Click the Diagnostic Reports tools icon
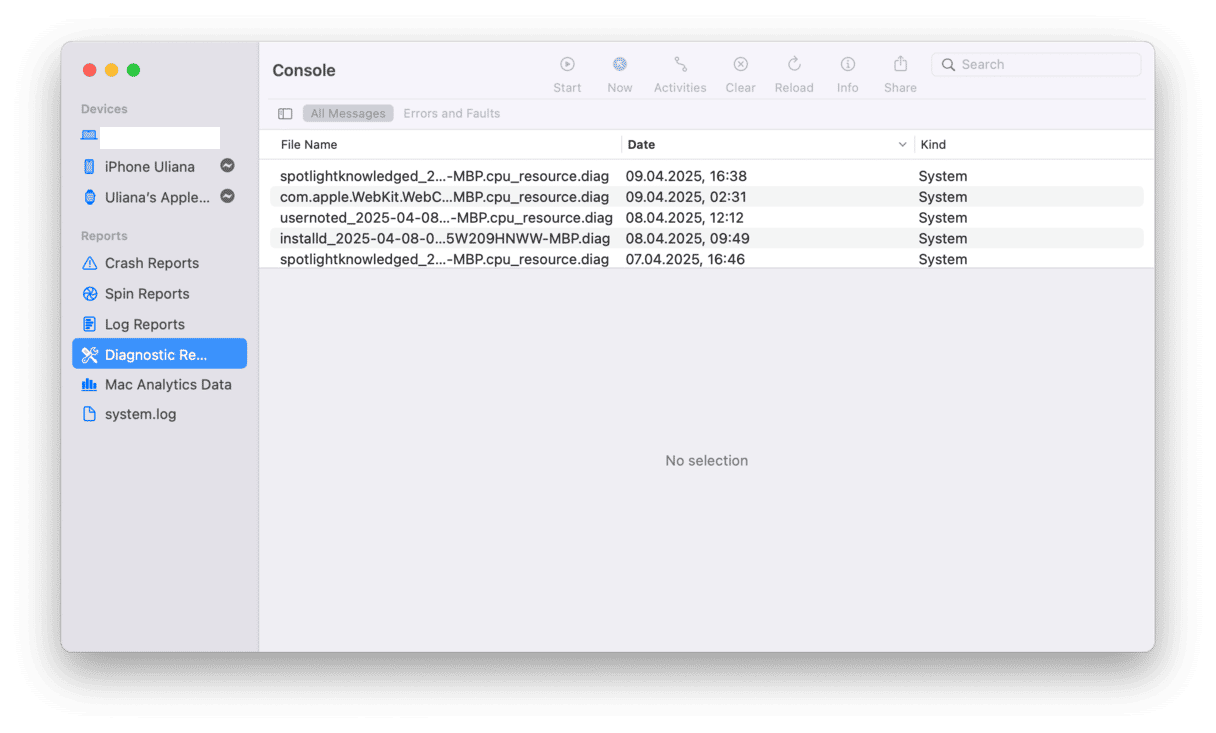 [x=89, y=354]
